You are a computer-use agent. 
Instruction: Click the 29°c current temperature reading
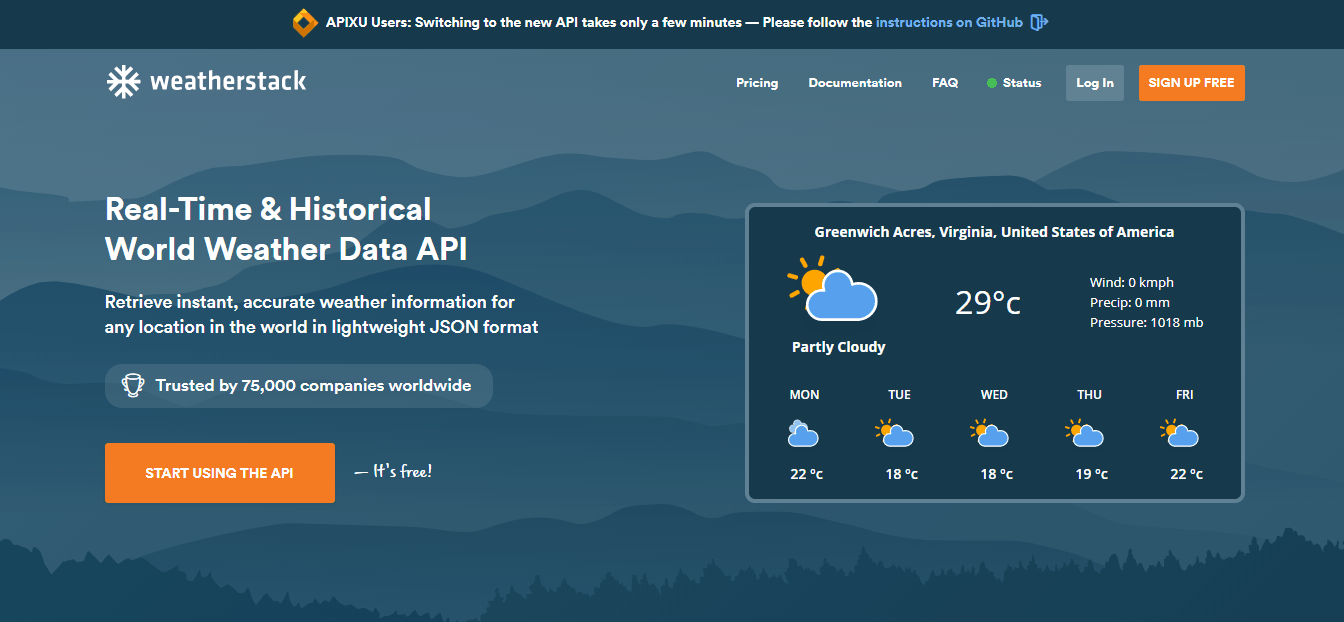(x=987, y=303)
